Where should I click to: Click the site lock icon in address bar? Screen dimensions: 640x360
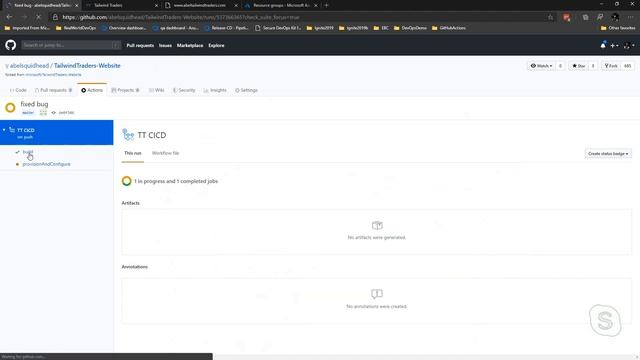[55, 17]
